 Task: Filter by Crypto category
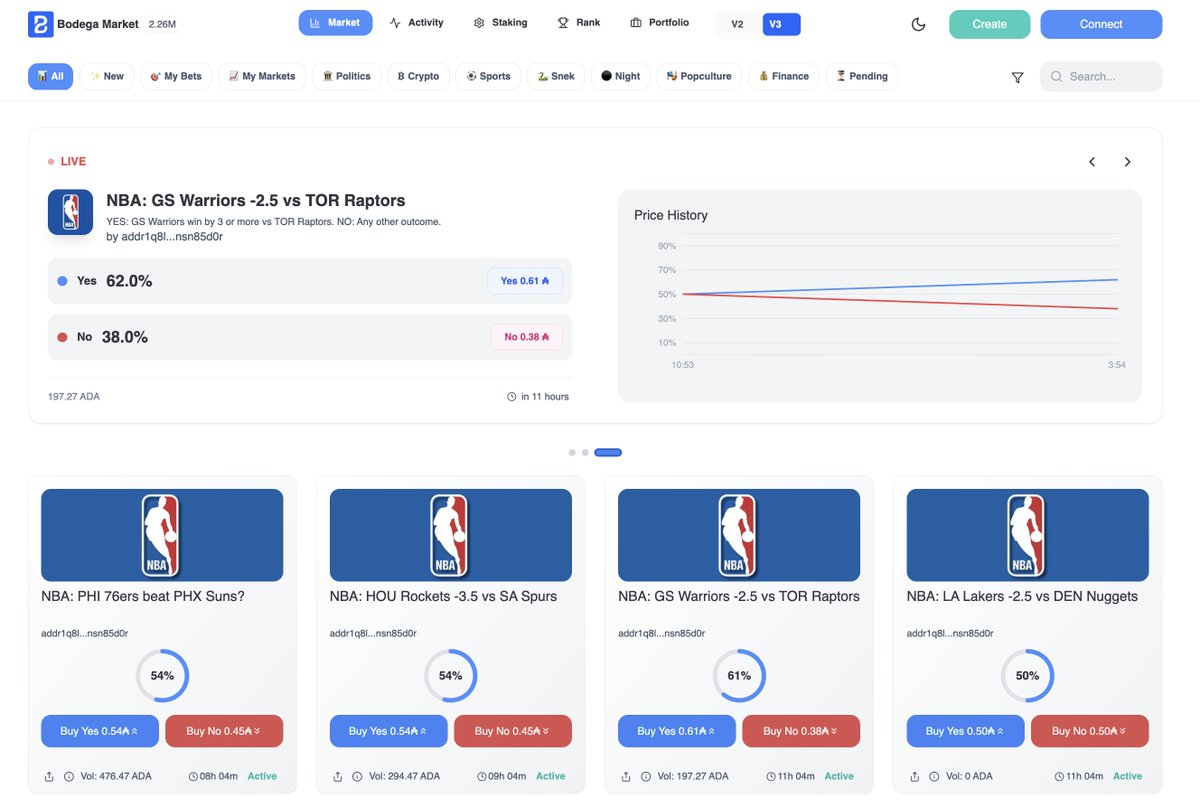[418, 76]
